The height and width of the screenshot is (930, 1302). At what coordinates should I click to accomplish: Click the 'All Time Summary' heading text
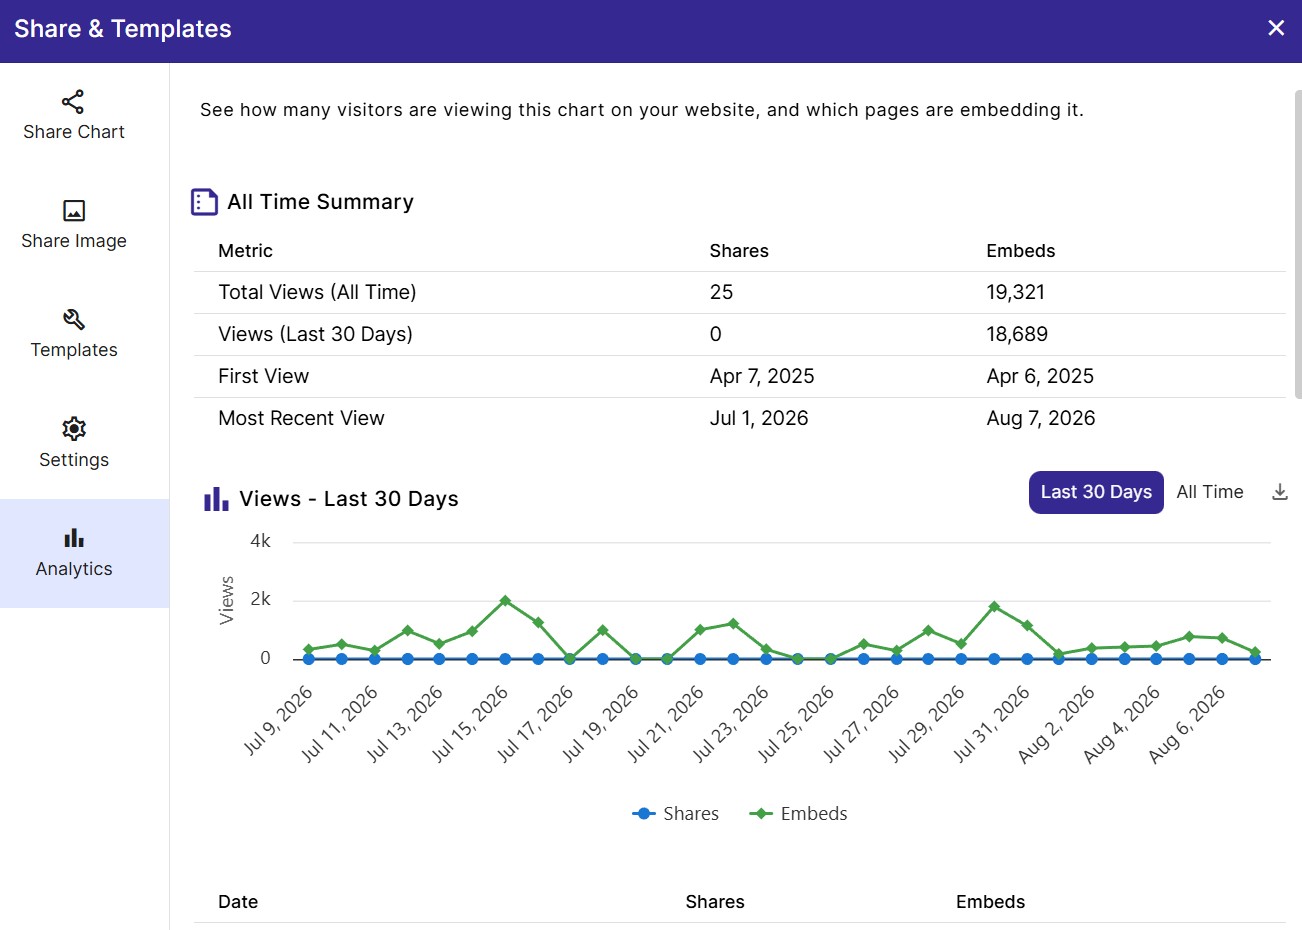pyautogui.click(x=320, y=202)
